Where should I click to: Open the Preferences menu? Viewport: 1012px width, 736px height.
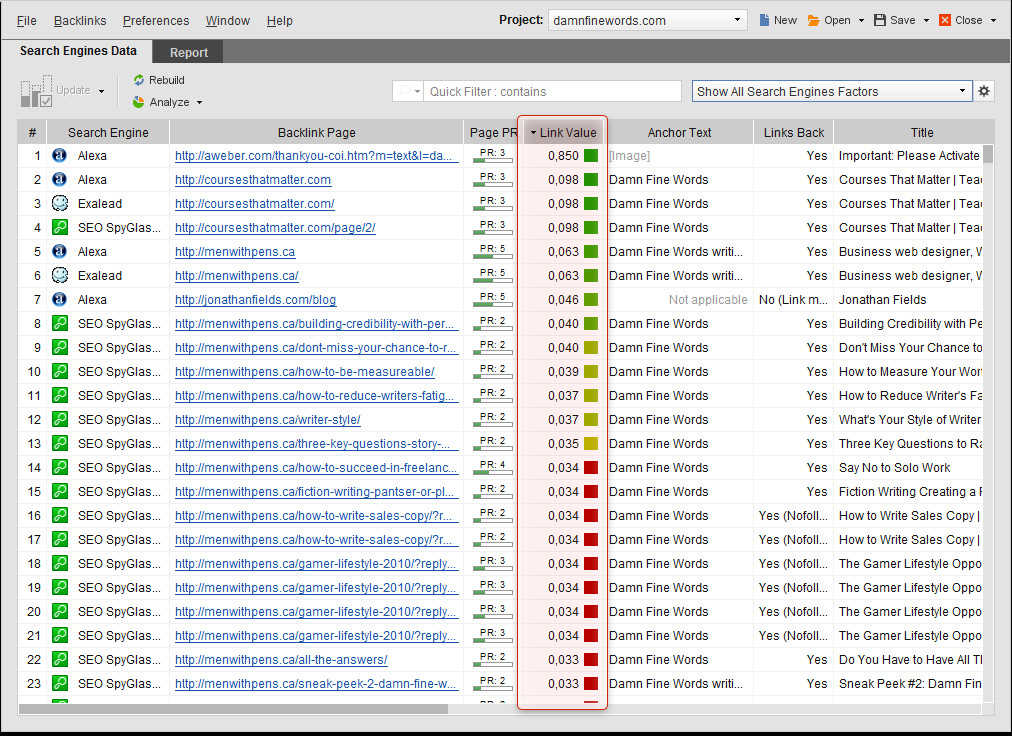[x=156, y=21]
